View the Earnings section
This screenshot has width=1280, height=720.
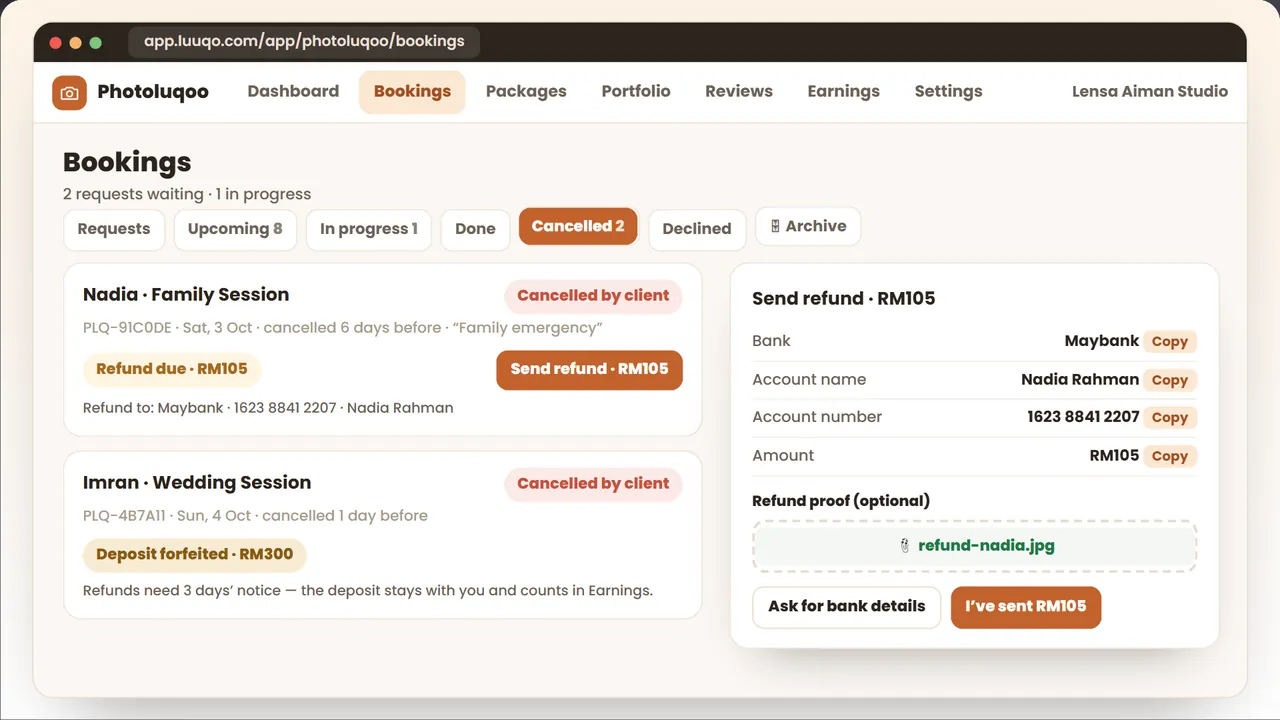pyautogui.click(x=844, y=91)
